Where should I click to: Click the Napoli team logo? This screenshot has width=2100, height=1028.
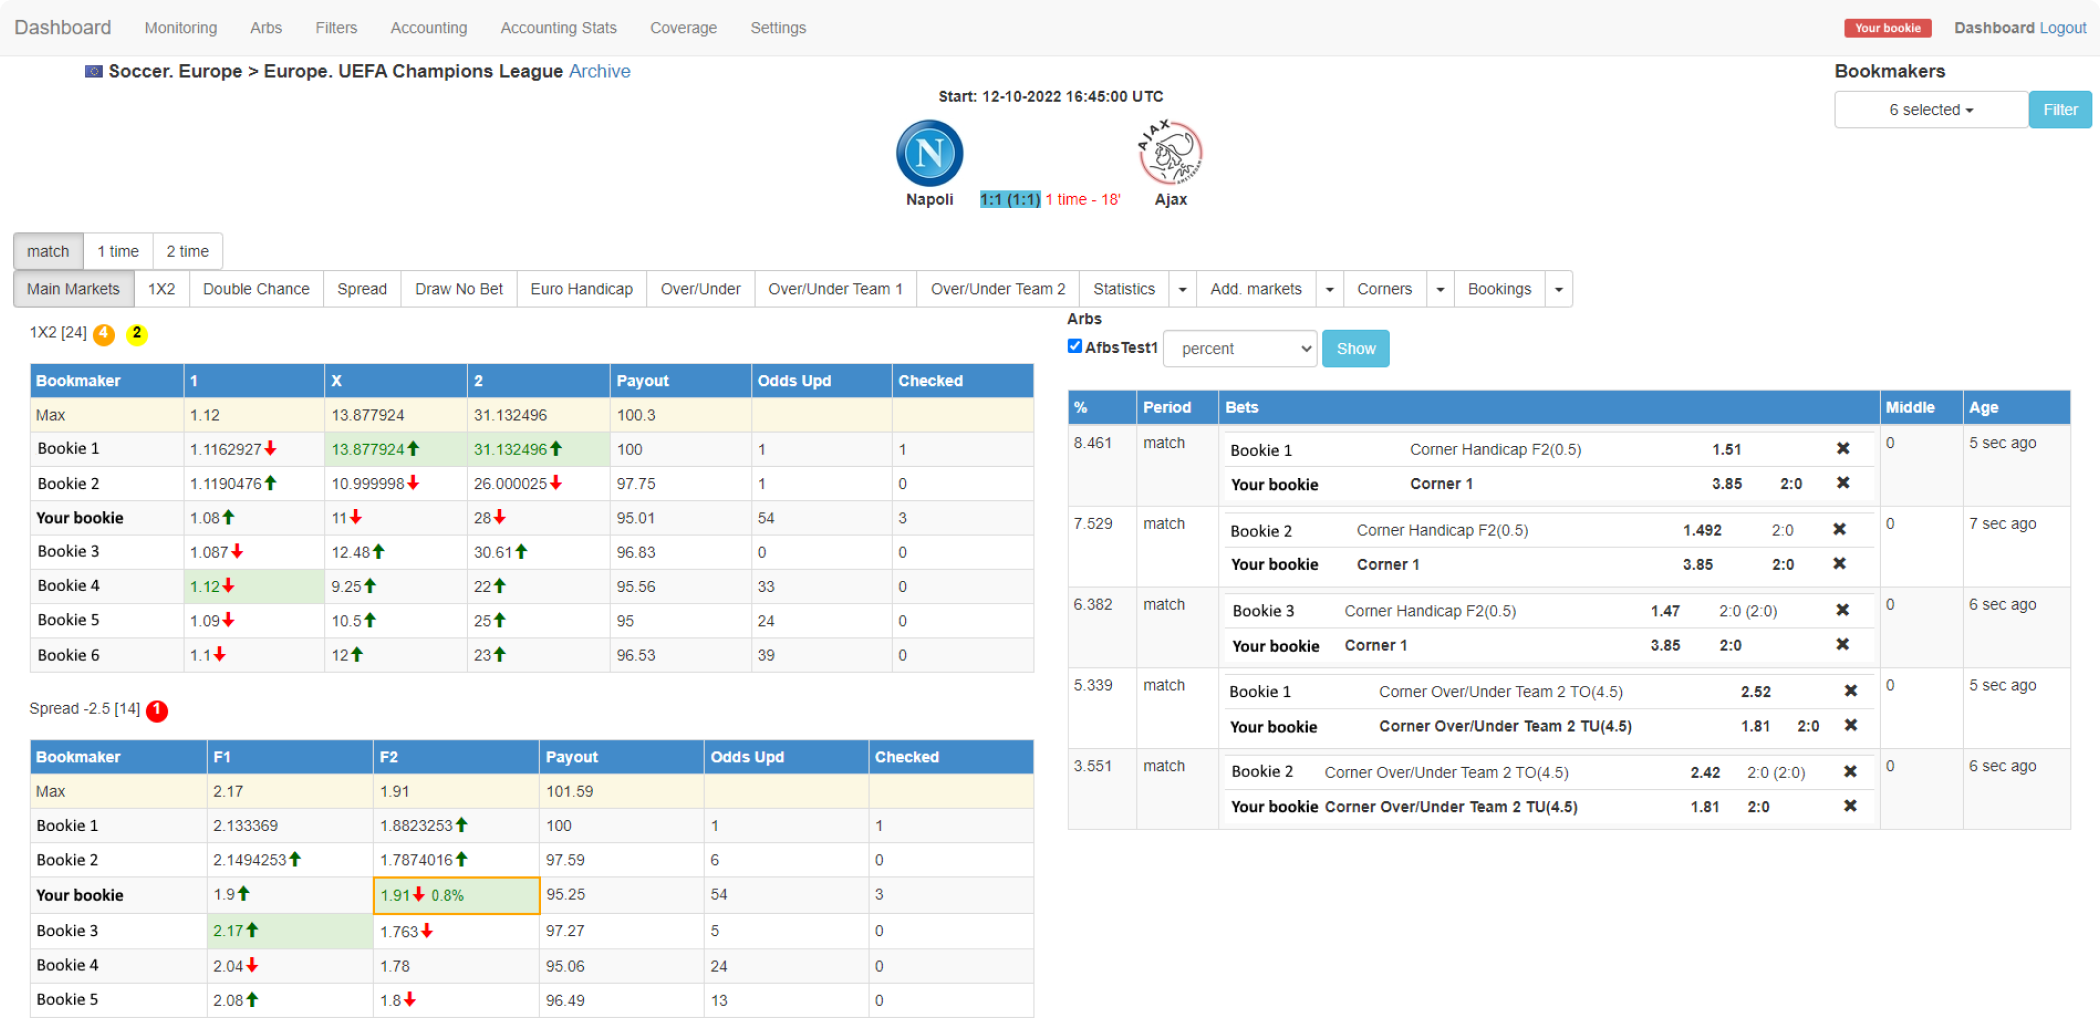(929, 153)
